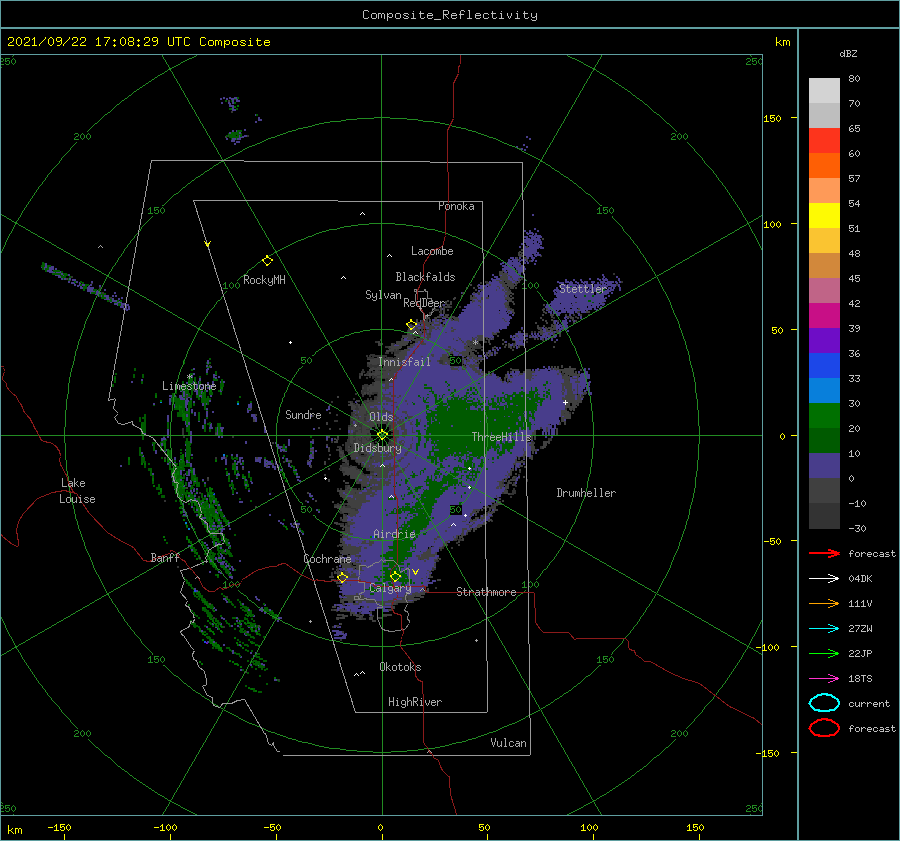Viewport: 900px width, 841px height.
Task: Click the light gray 80 dBZ color swatch
Action: [x=824, y=90]
